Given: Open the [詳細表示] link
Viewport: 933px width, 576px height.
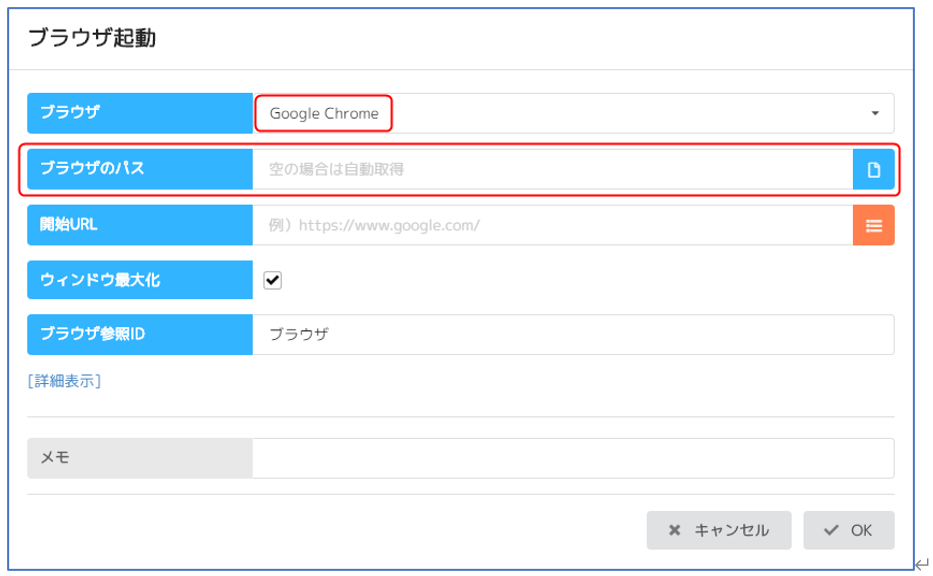Looking at the screenshot, I should tap(64, 381).
